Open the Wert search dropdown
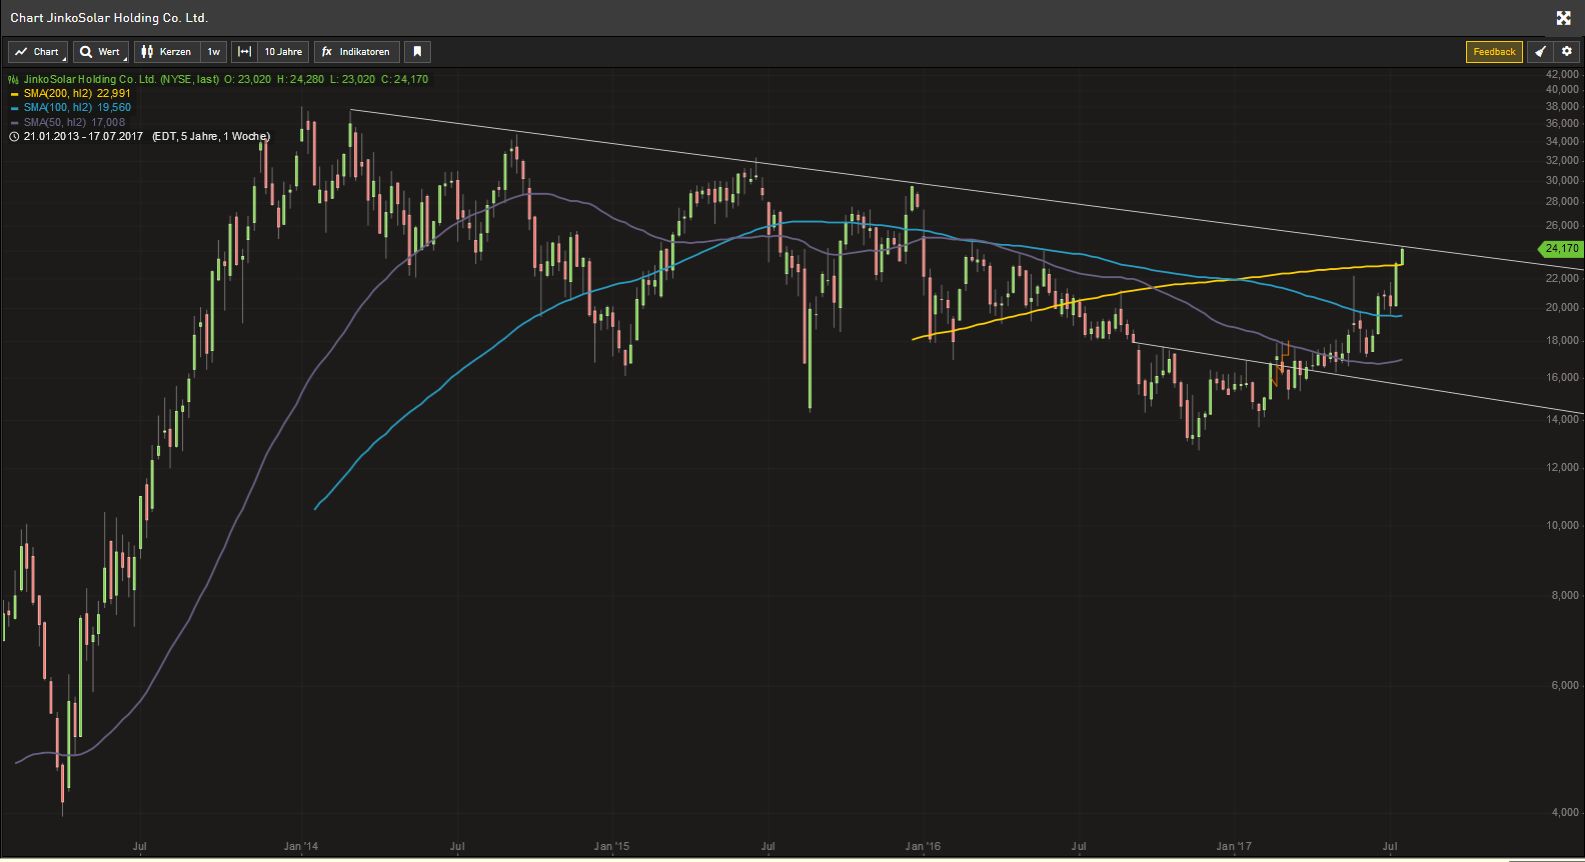Screen dimensions: 1585x862 pyautogui.click(x=100, y=52)
